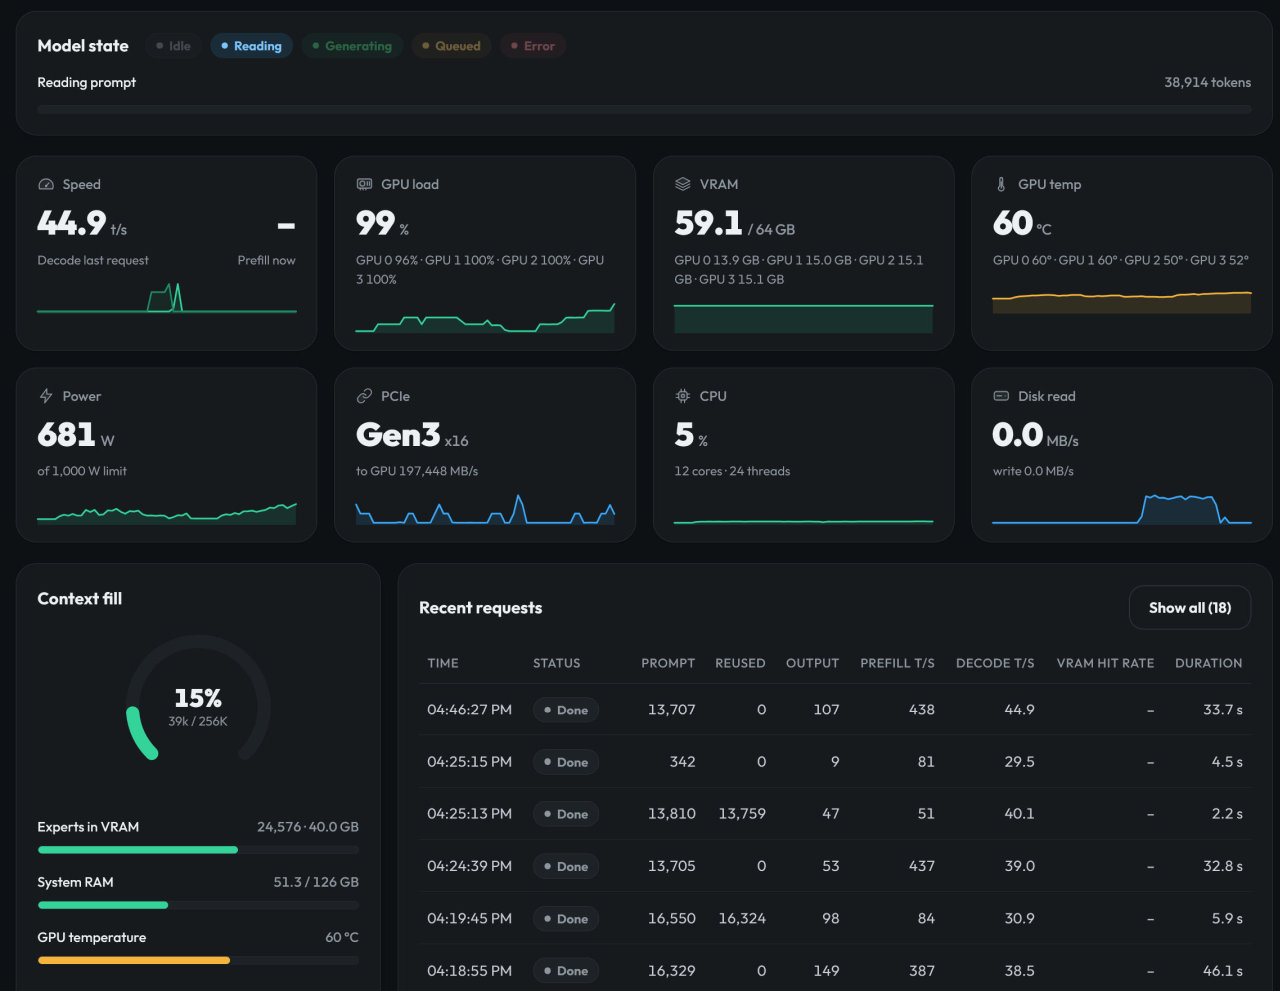Select the Generating model state pill
The height and width of the screenshot is (991, 1280).
[352, 46]
